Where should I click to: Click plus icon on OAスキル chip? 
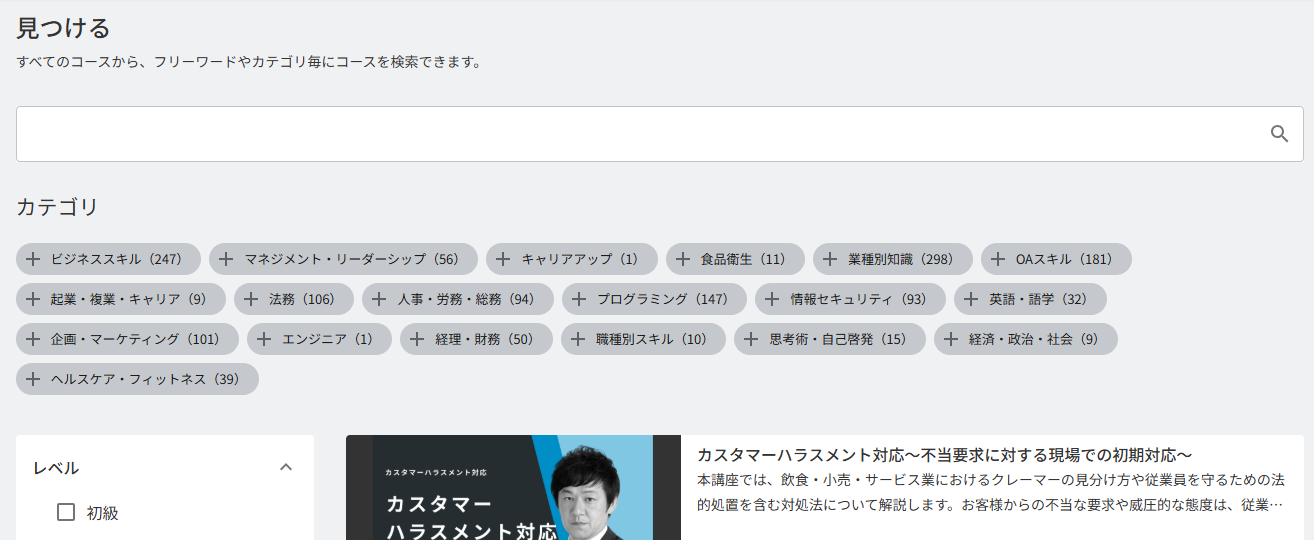(x=998, y=259)
